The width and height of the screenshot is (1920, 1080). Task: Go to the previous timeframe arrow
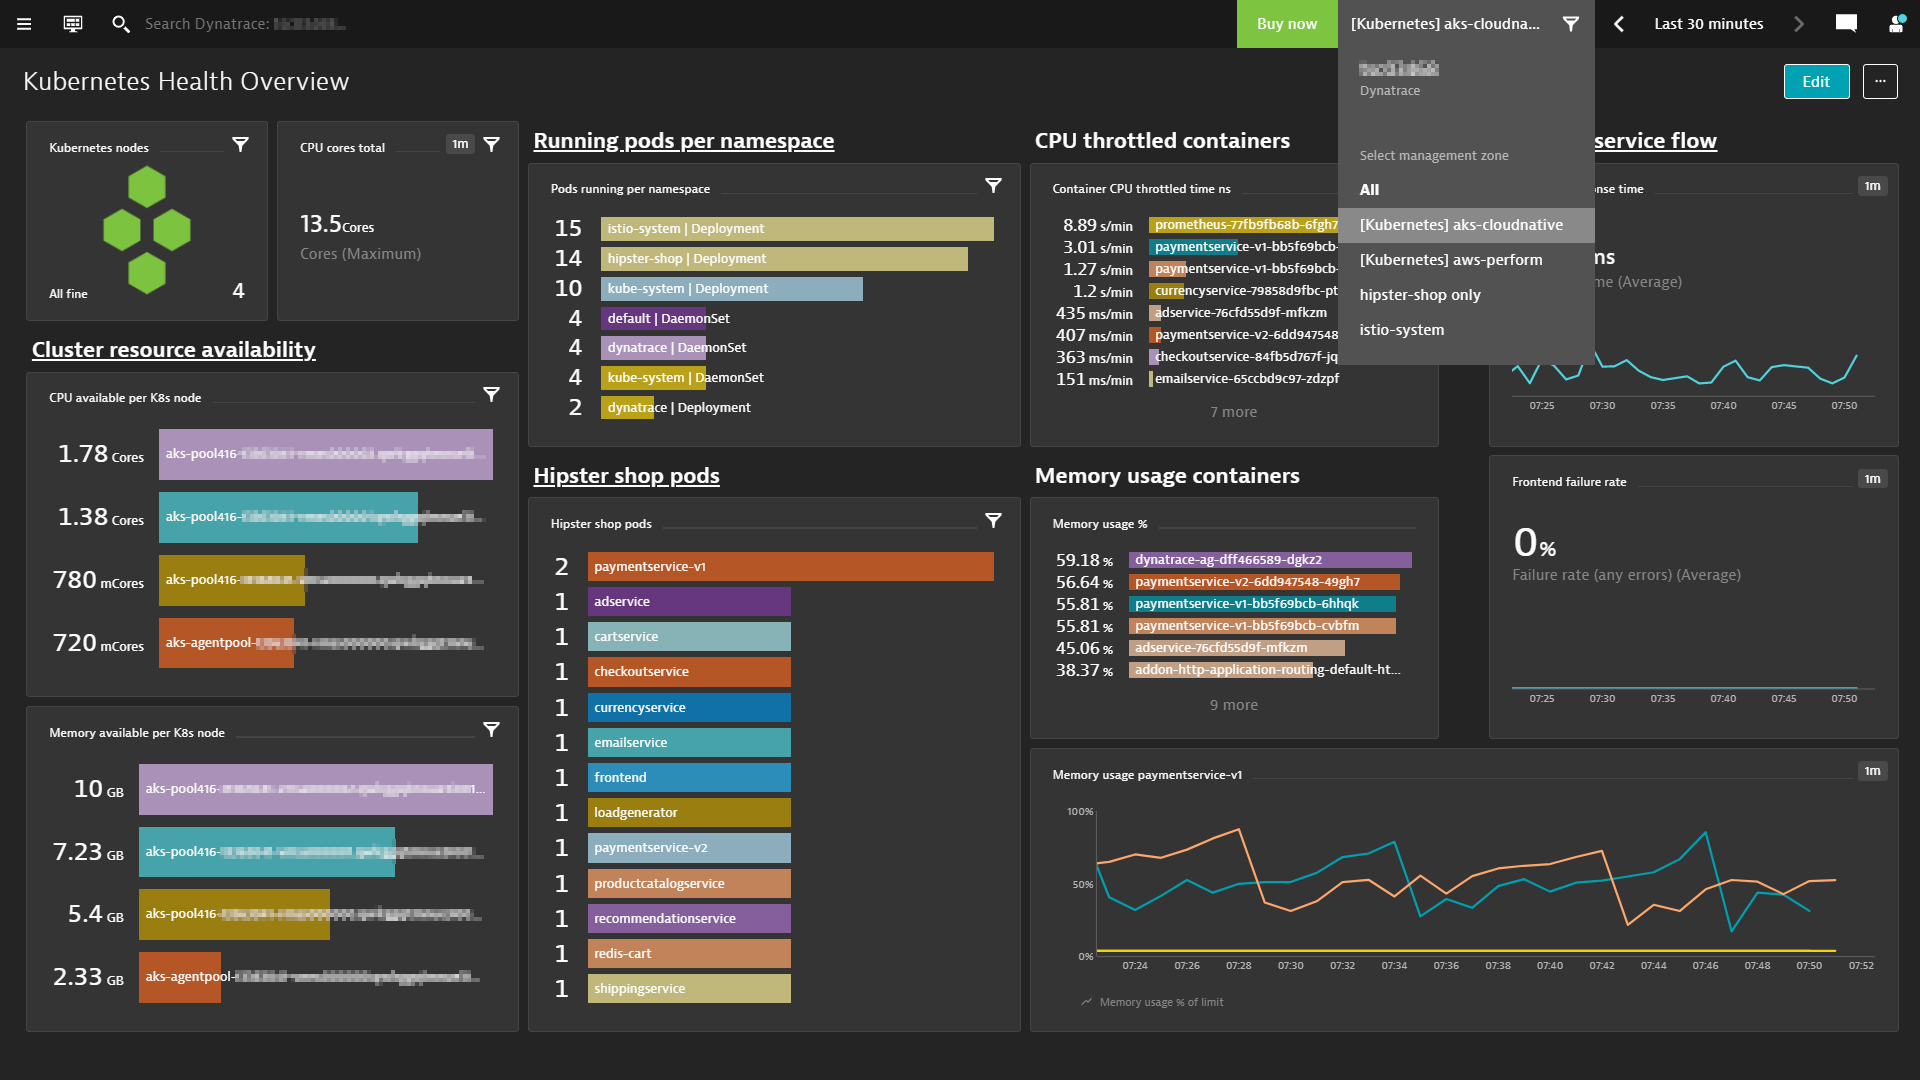click(x=1619, y=24)
